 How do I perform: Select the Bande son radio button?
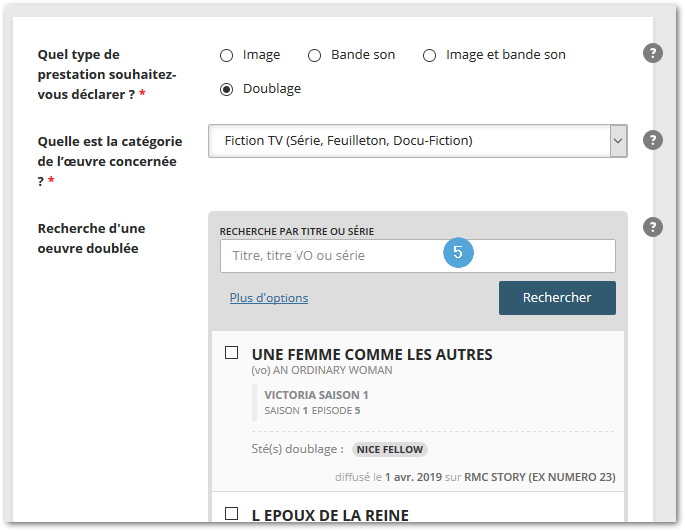click(x=315, y=56)
